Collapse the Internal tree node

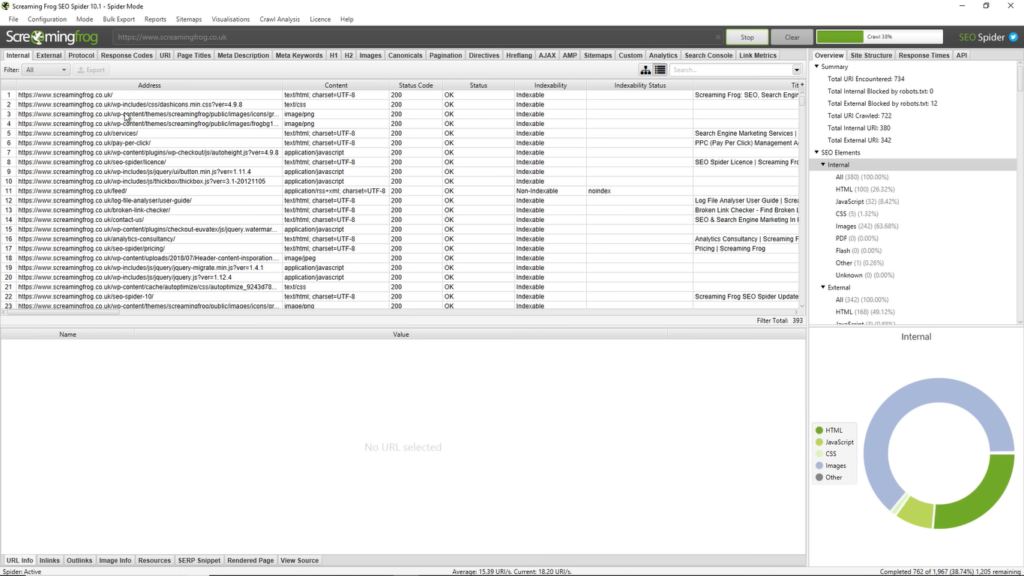(x=823, y=165)
